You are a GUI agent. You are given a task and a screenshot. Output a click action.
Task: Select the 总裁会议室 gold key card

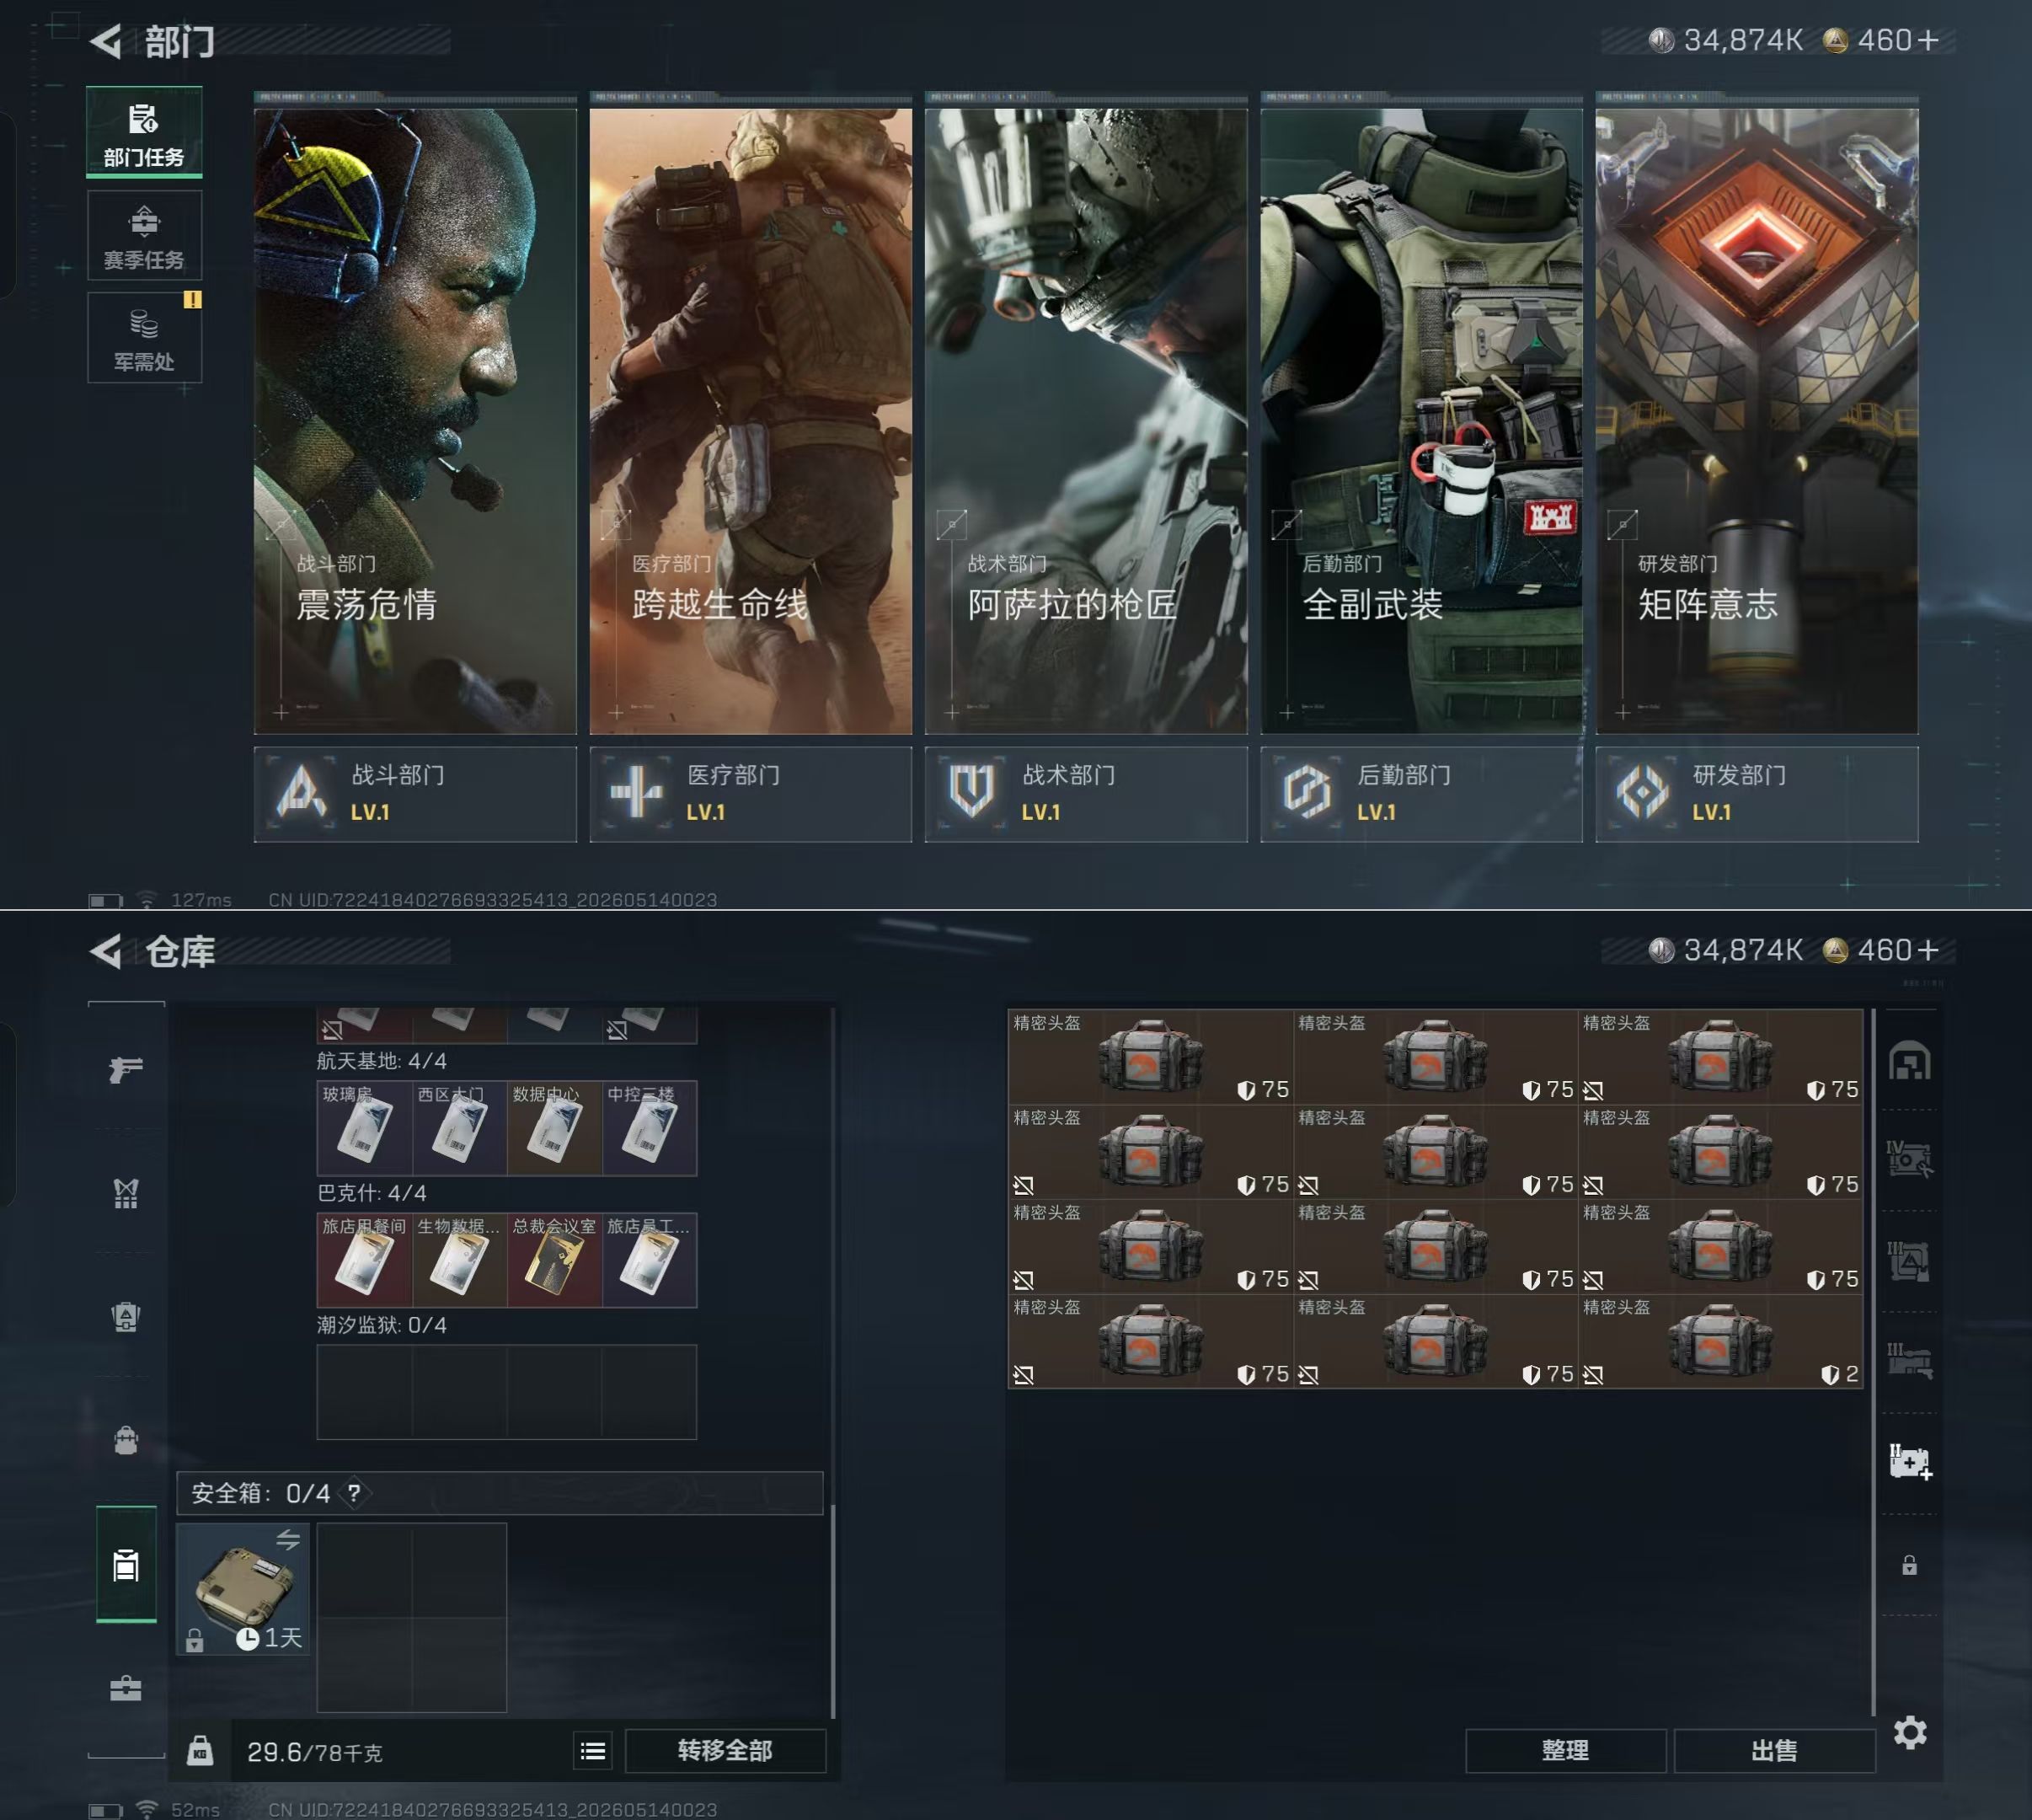click(554, 1260)
